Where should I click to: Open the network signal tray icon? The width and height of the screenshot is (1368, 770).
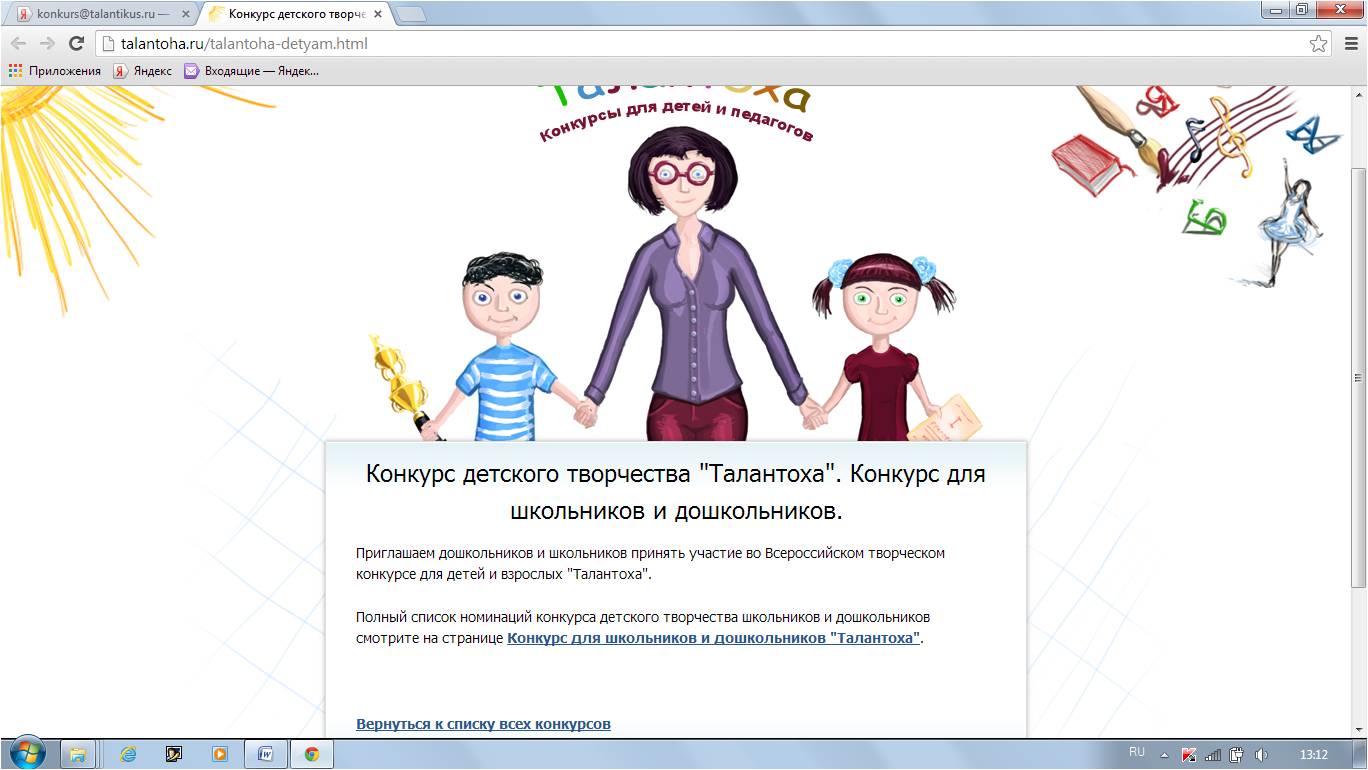[x=1213, y=754]
